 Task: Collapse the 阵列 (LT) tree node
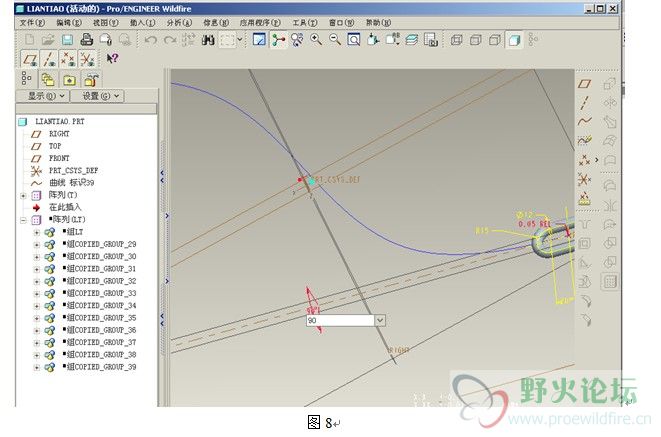pyautogui.click(x=24, y=220)
